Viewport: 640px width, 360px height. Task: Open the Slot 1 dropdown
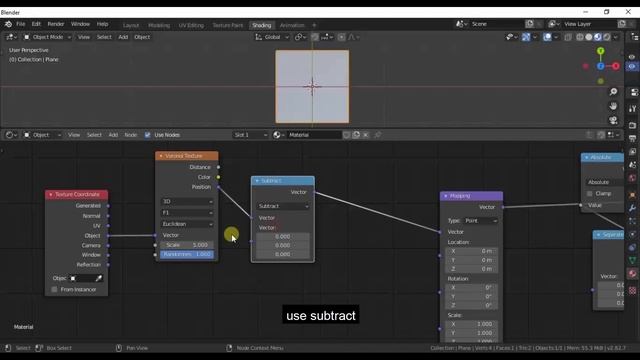250,135
